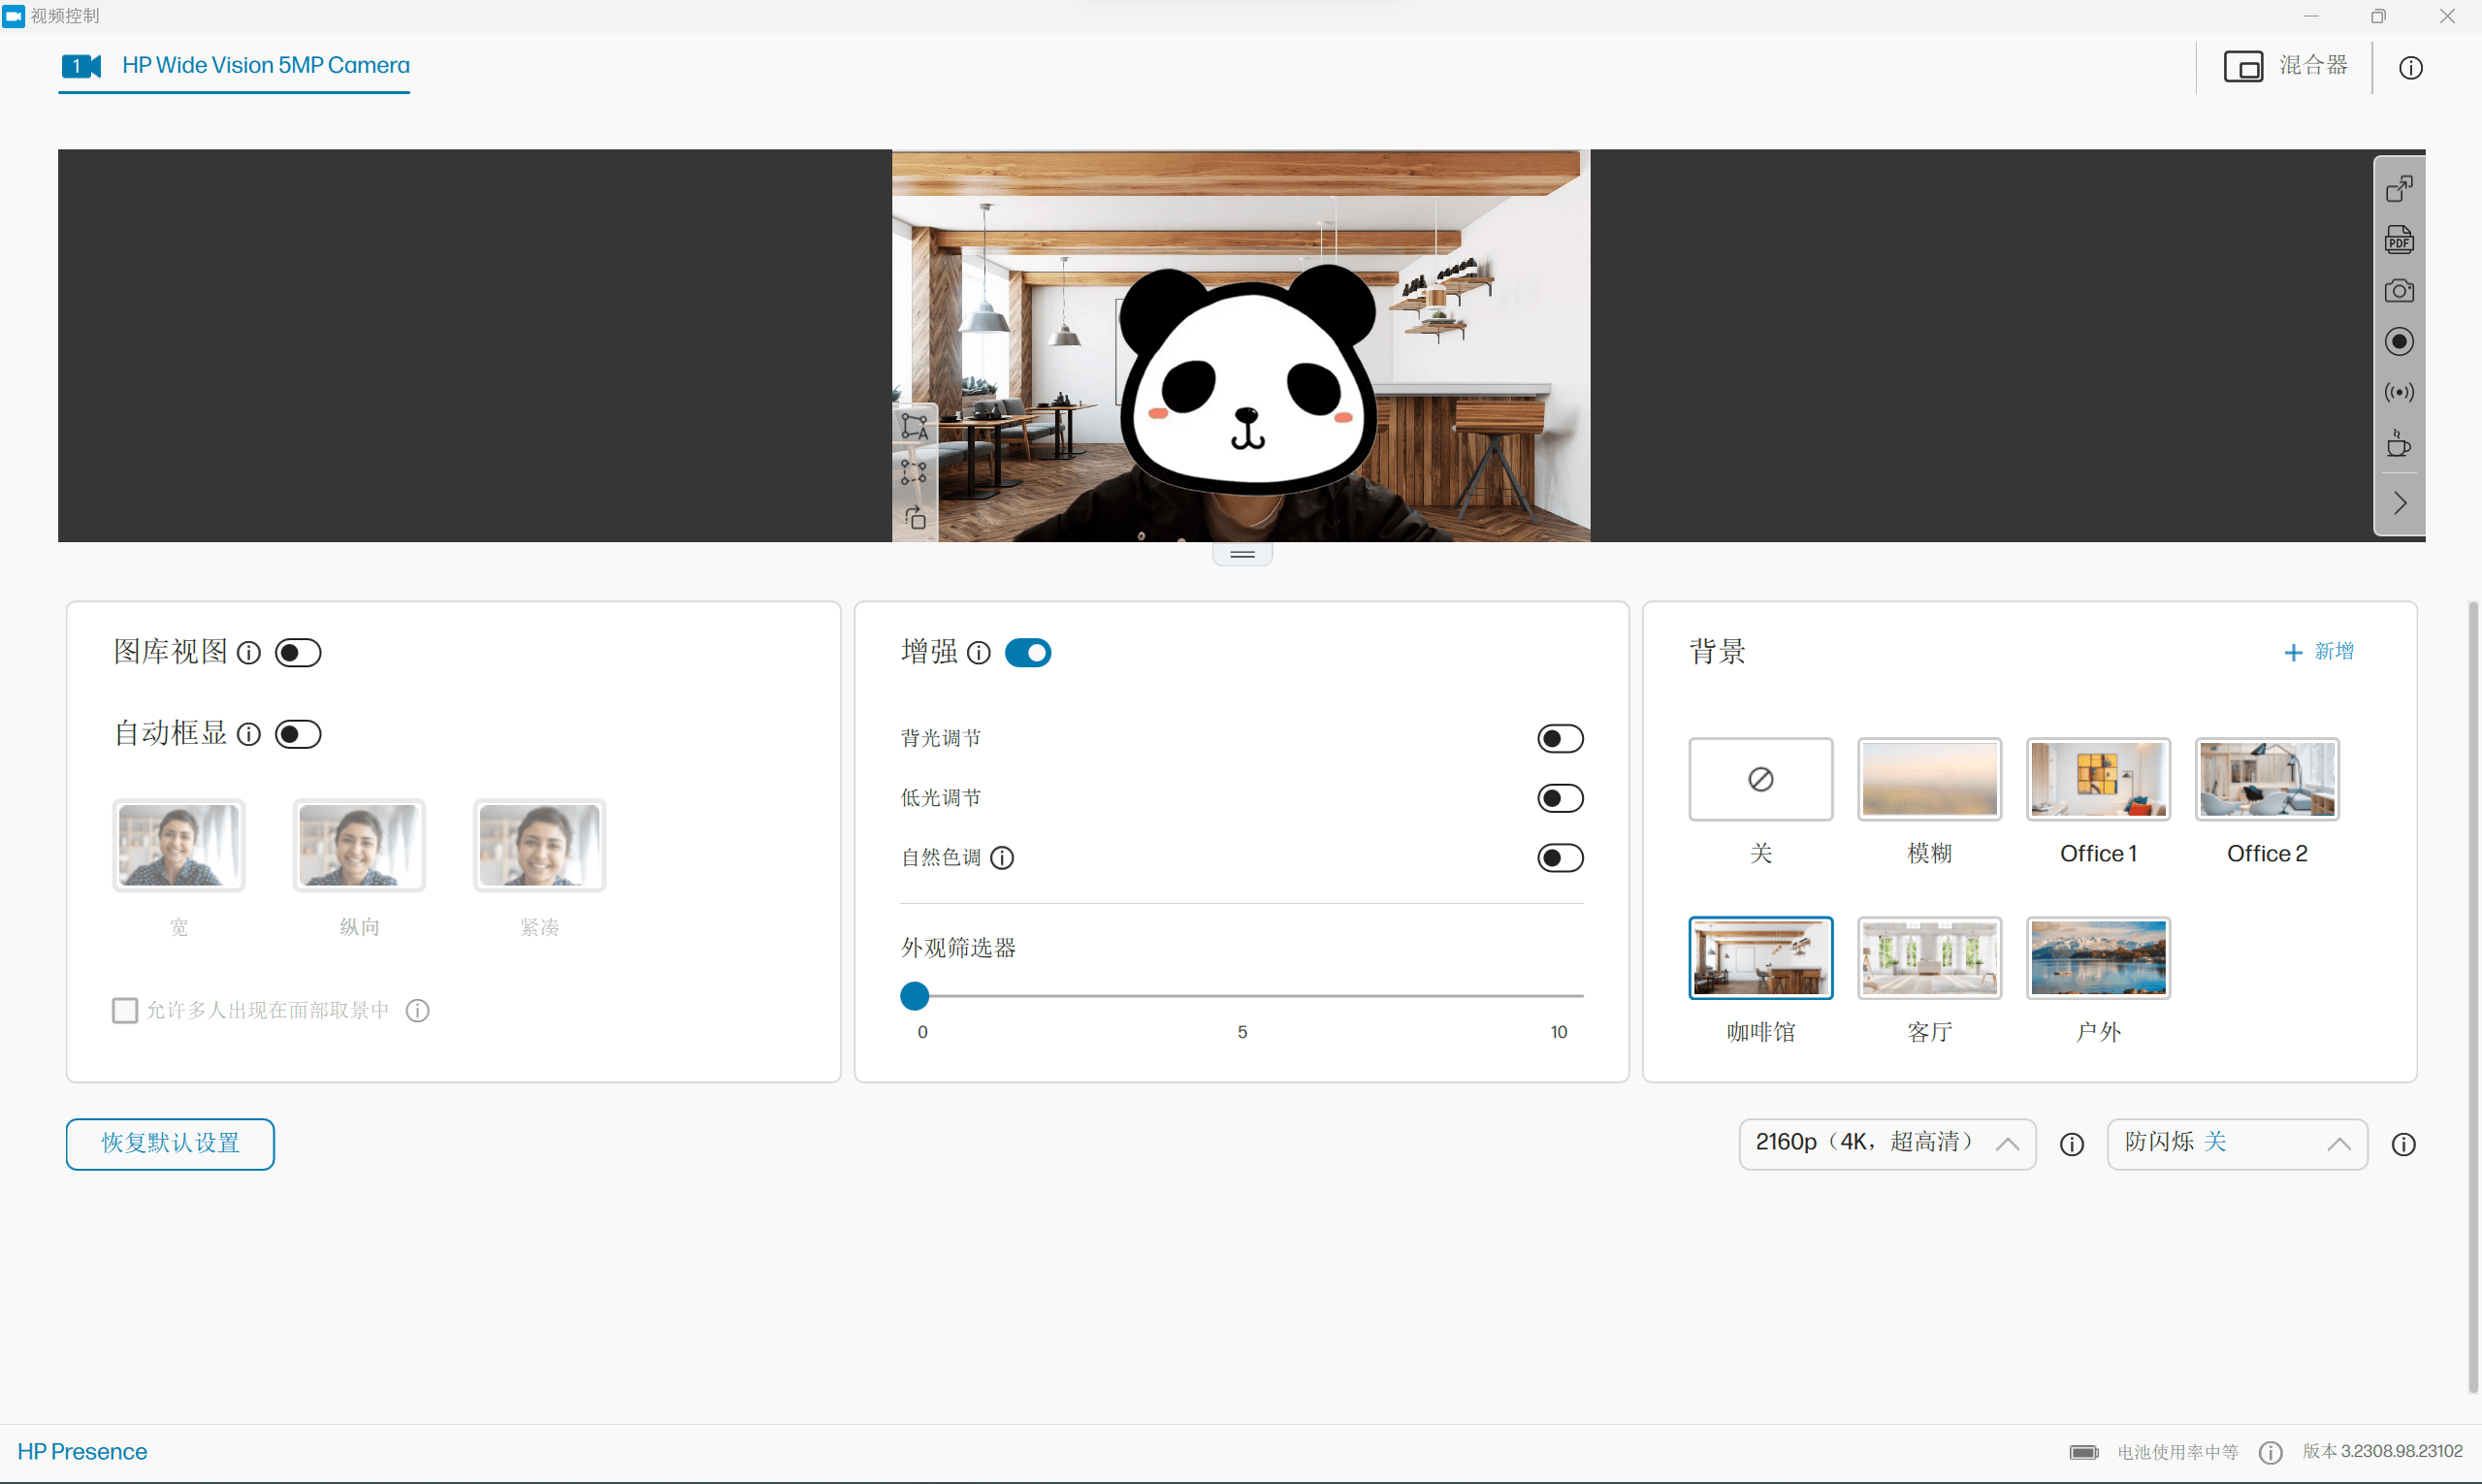This screenshot has width=2482, height=1484.
Task: Click info icon next to resolution dropdown
Action: 2072,1145
